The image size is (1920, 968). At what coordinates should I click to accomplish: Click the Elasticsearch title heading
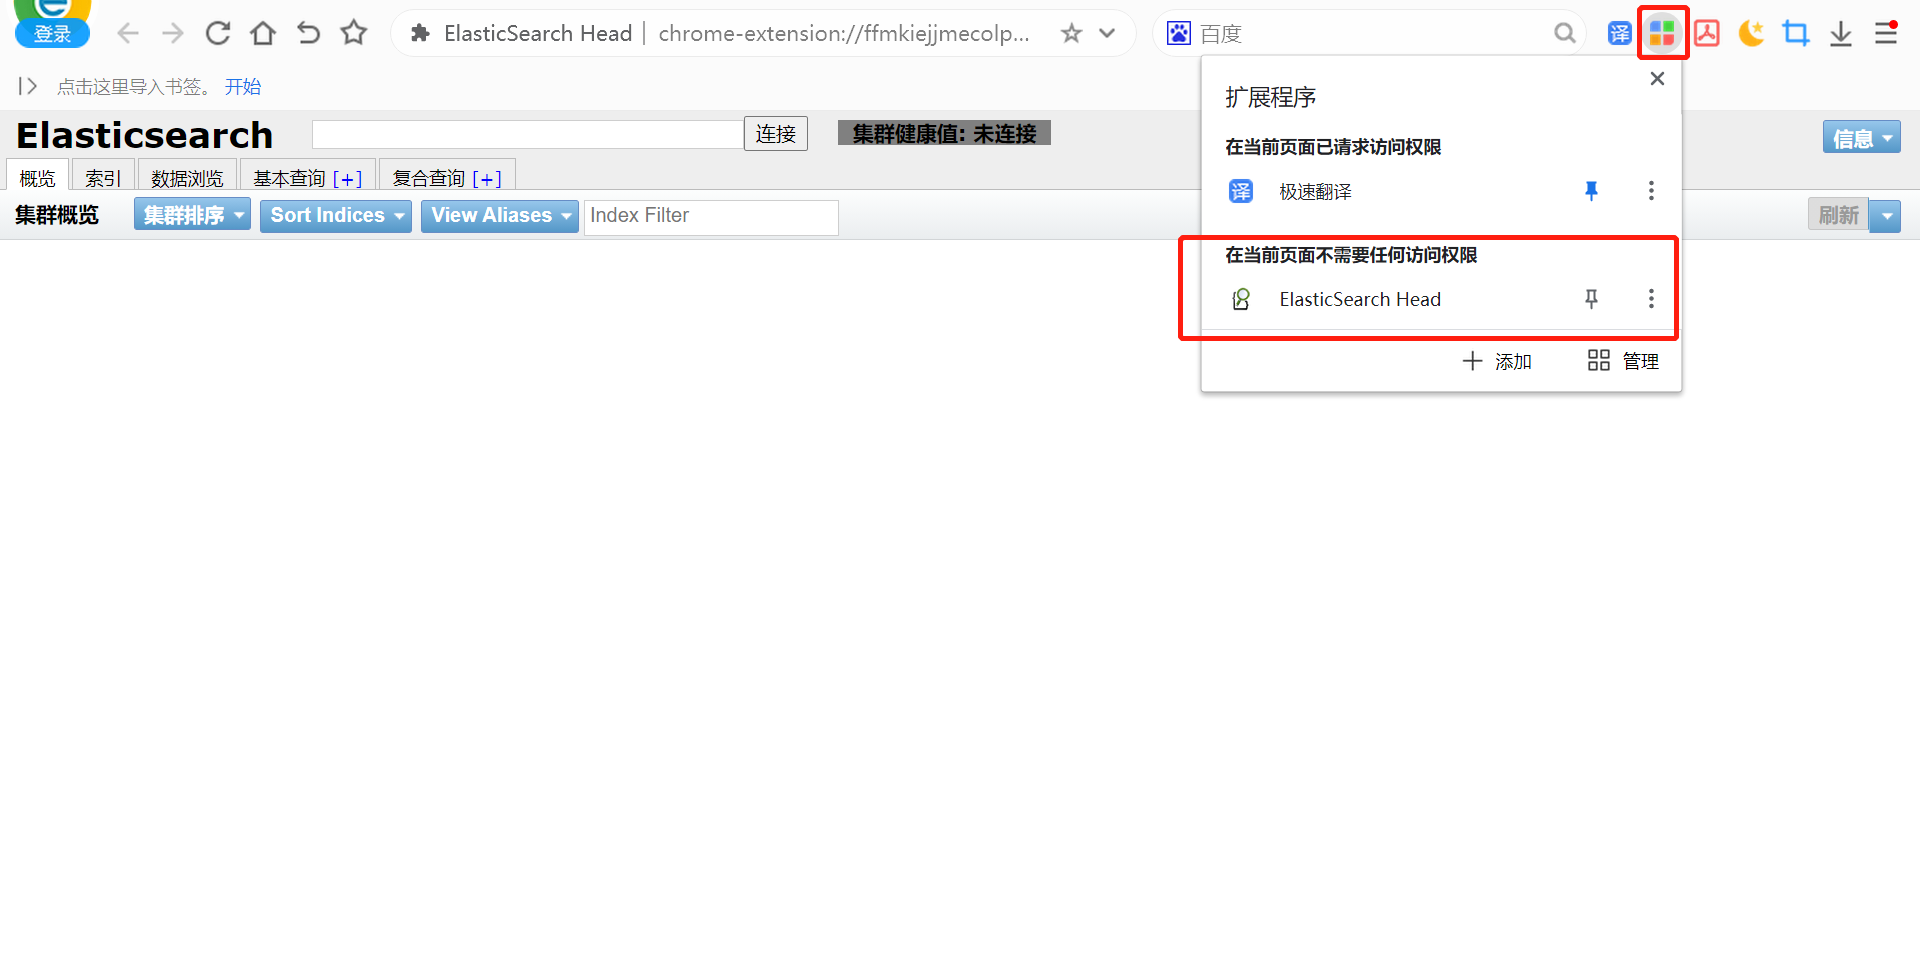pyautogui.click(x=145, y=135)
